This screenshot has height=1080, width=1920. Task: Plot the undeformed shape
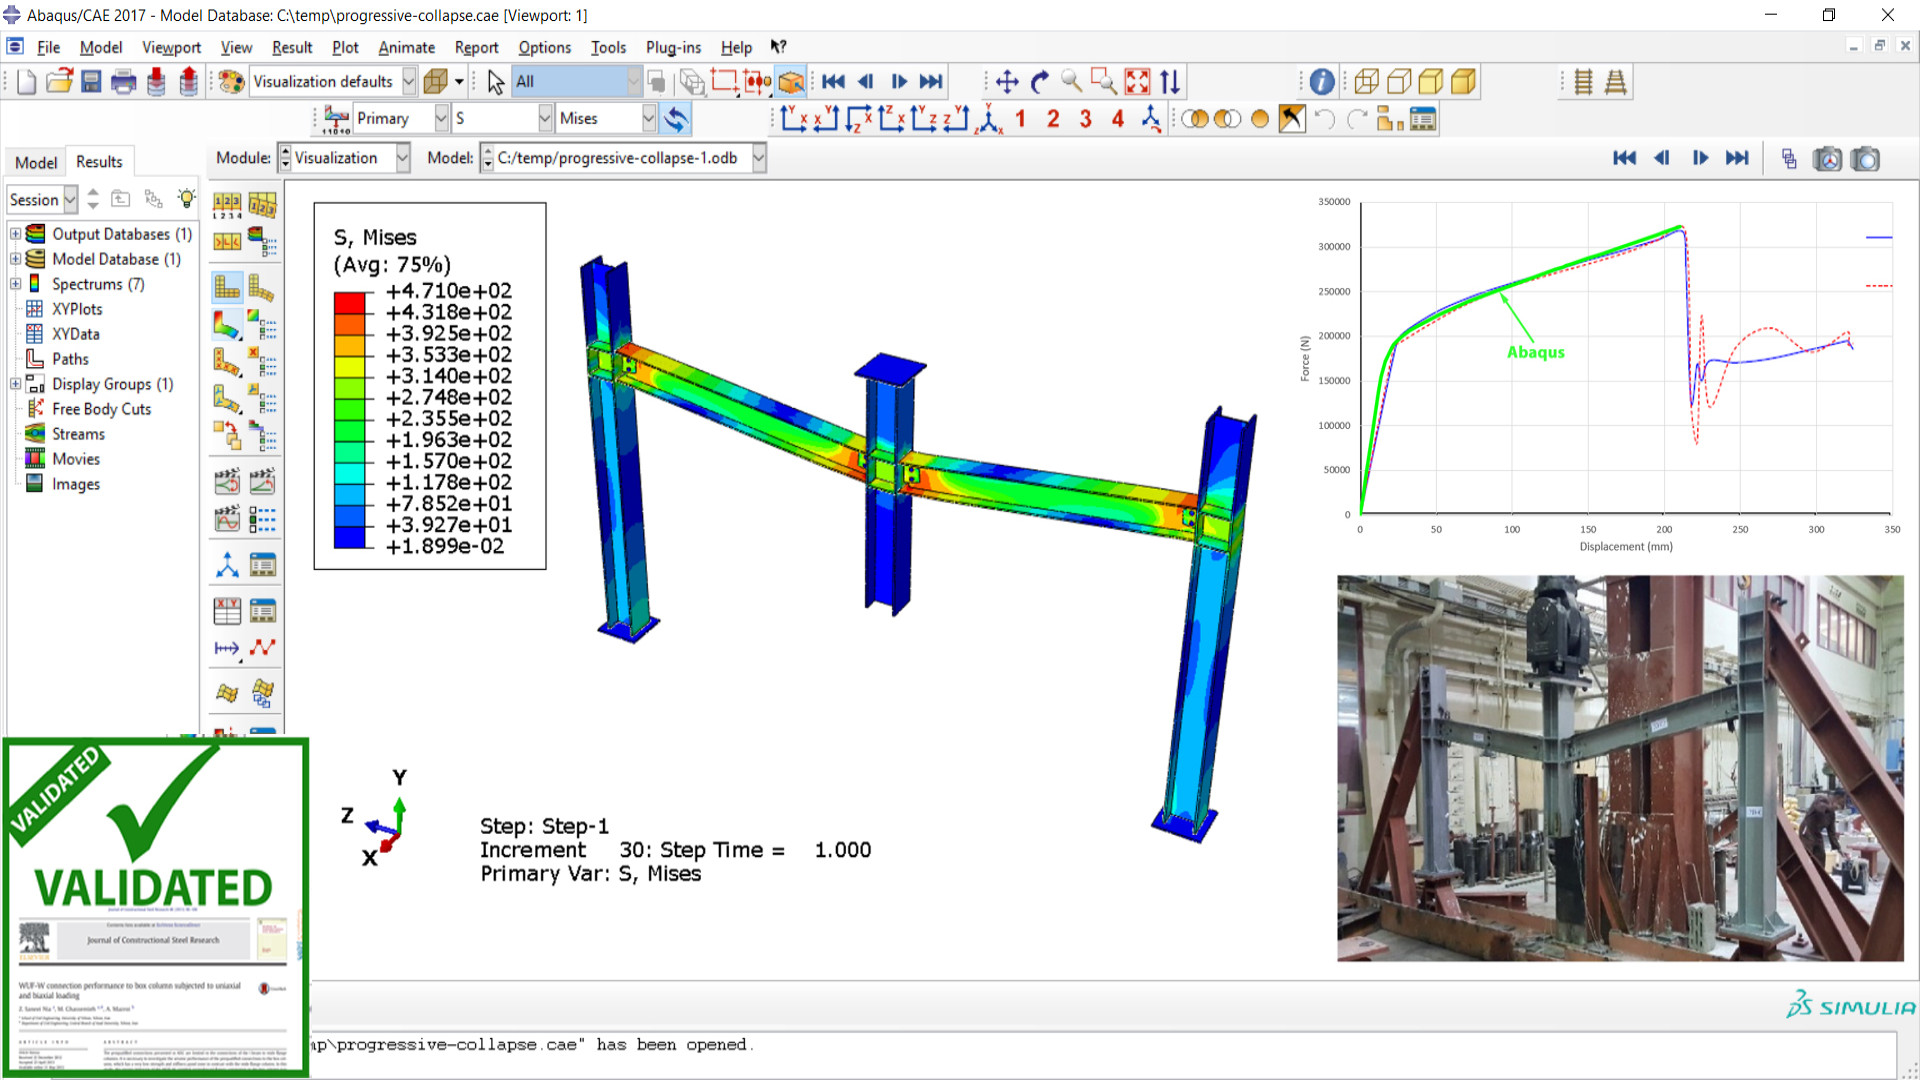(x=227, y=288)
